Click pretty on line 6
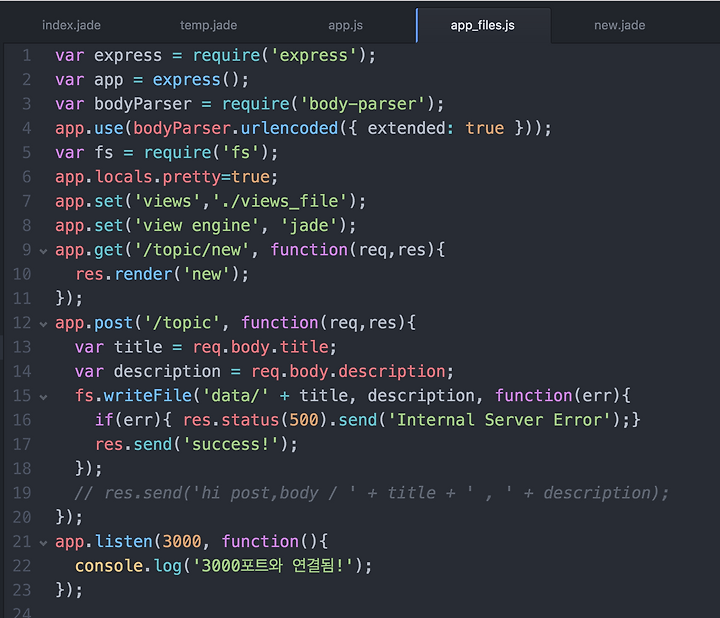The image size is (720, 618). point(191,178)
